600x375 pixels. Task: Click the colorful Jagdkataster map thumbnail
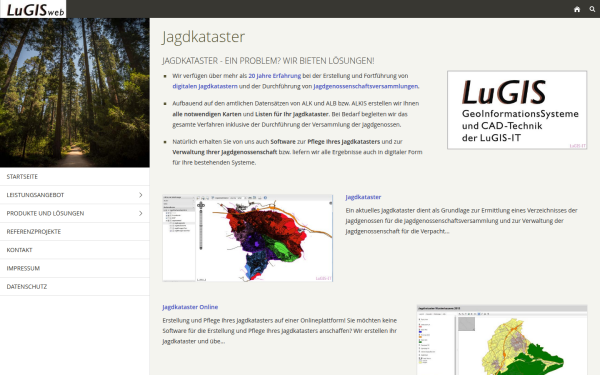click(248, 238)
